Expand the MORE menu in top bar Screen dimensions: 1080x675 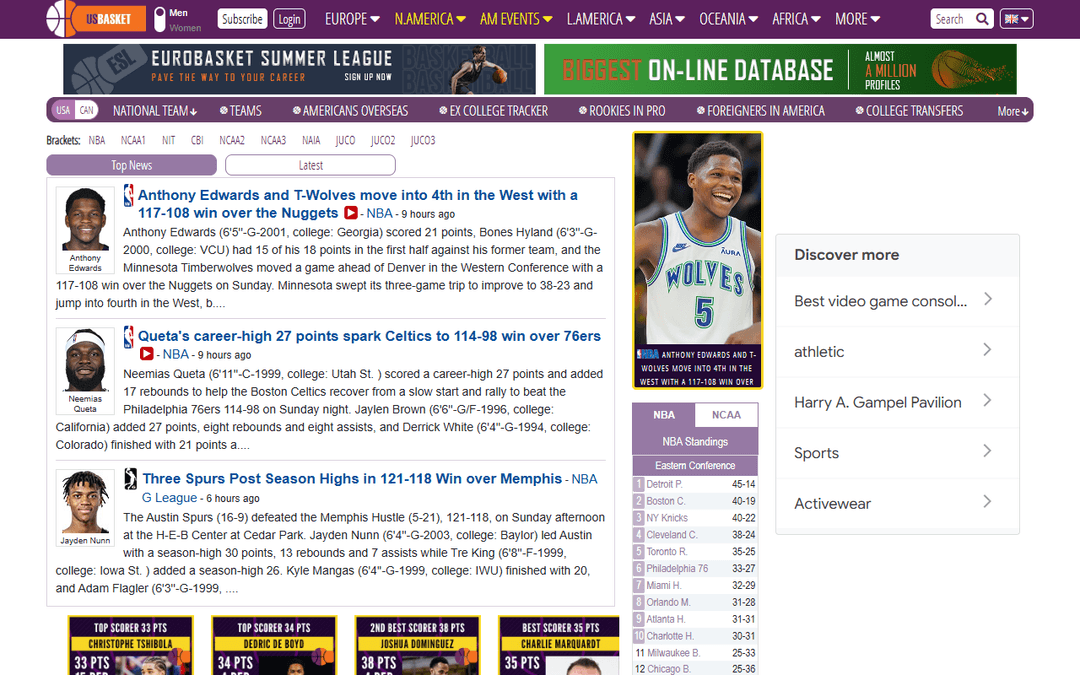click(x=858, y=19)
